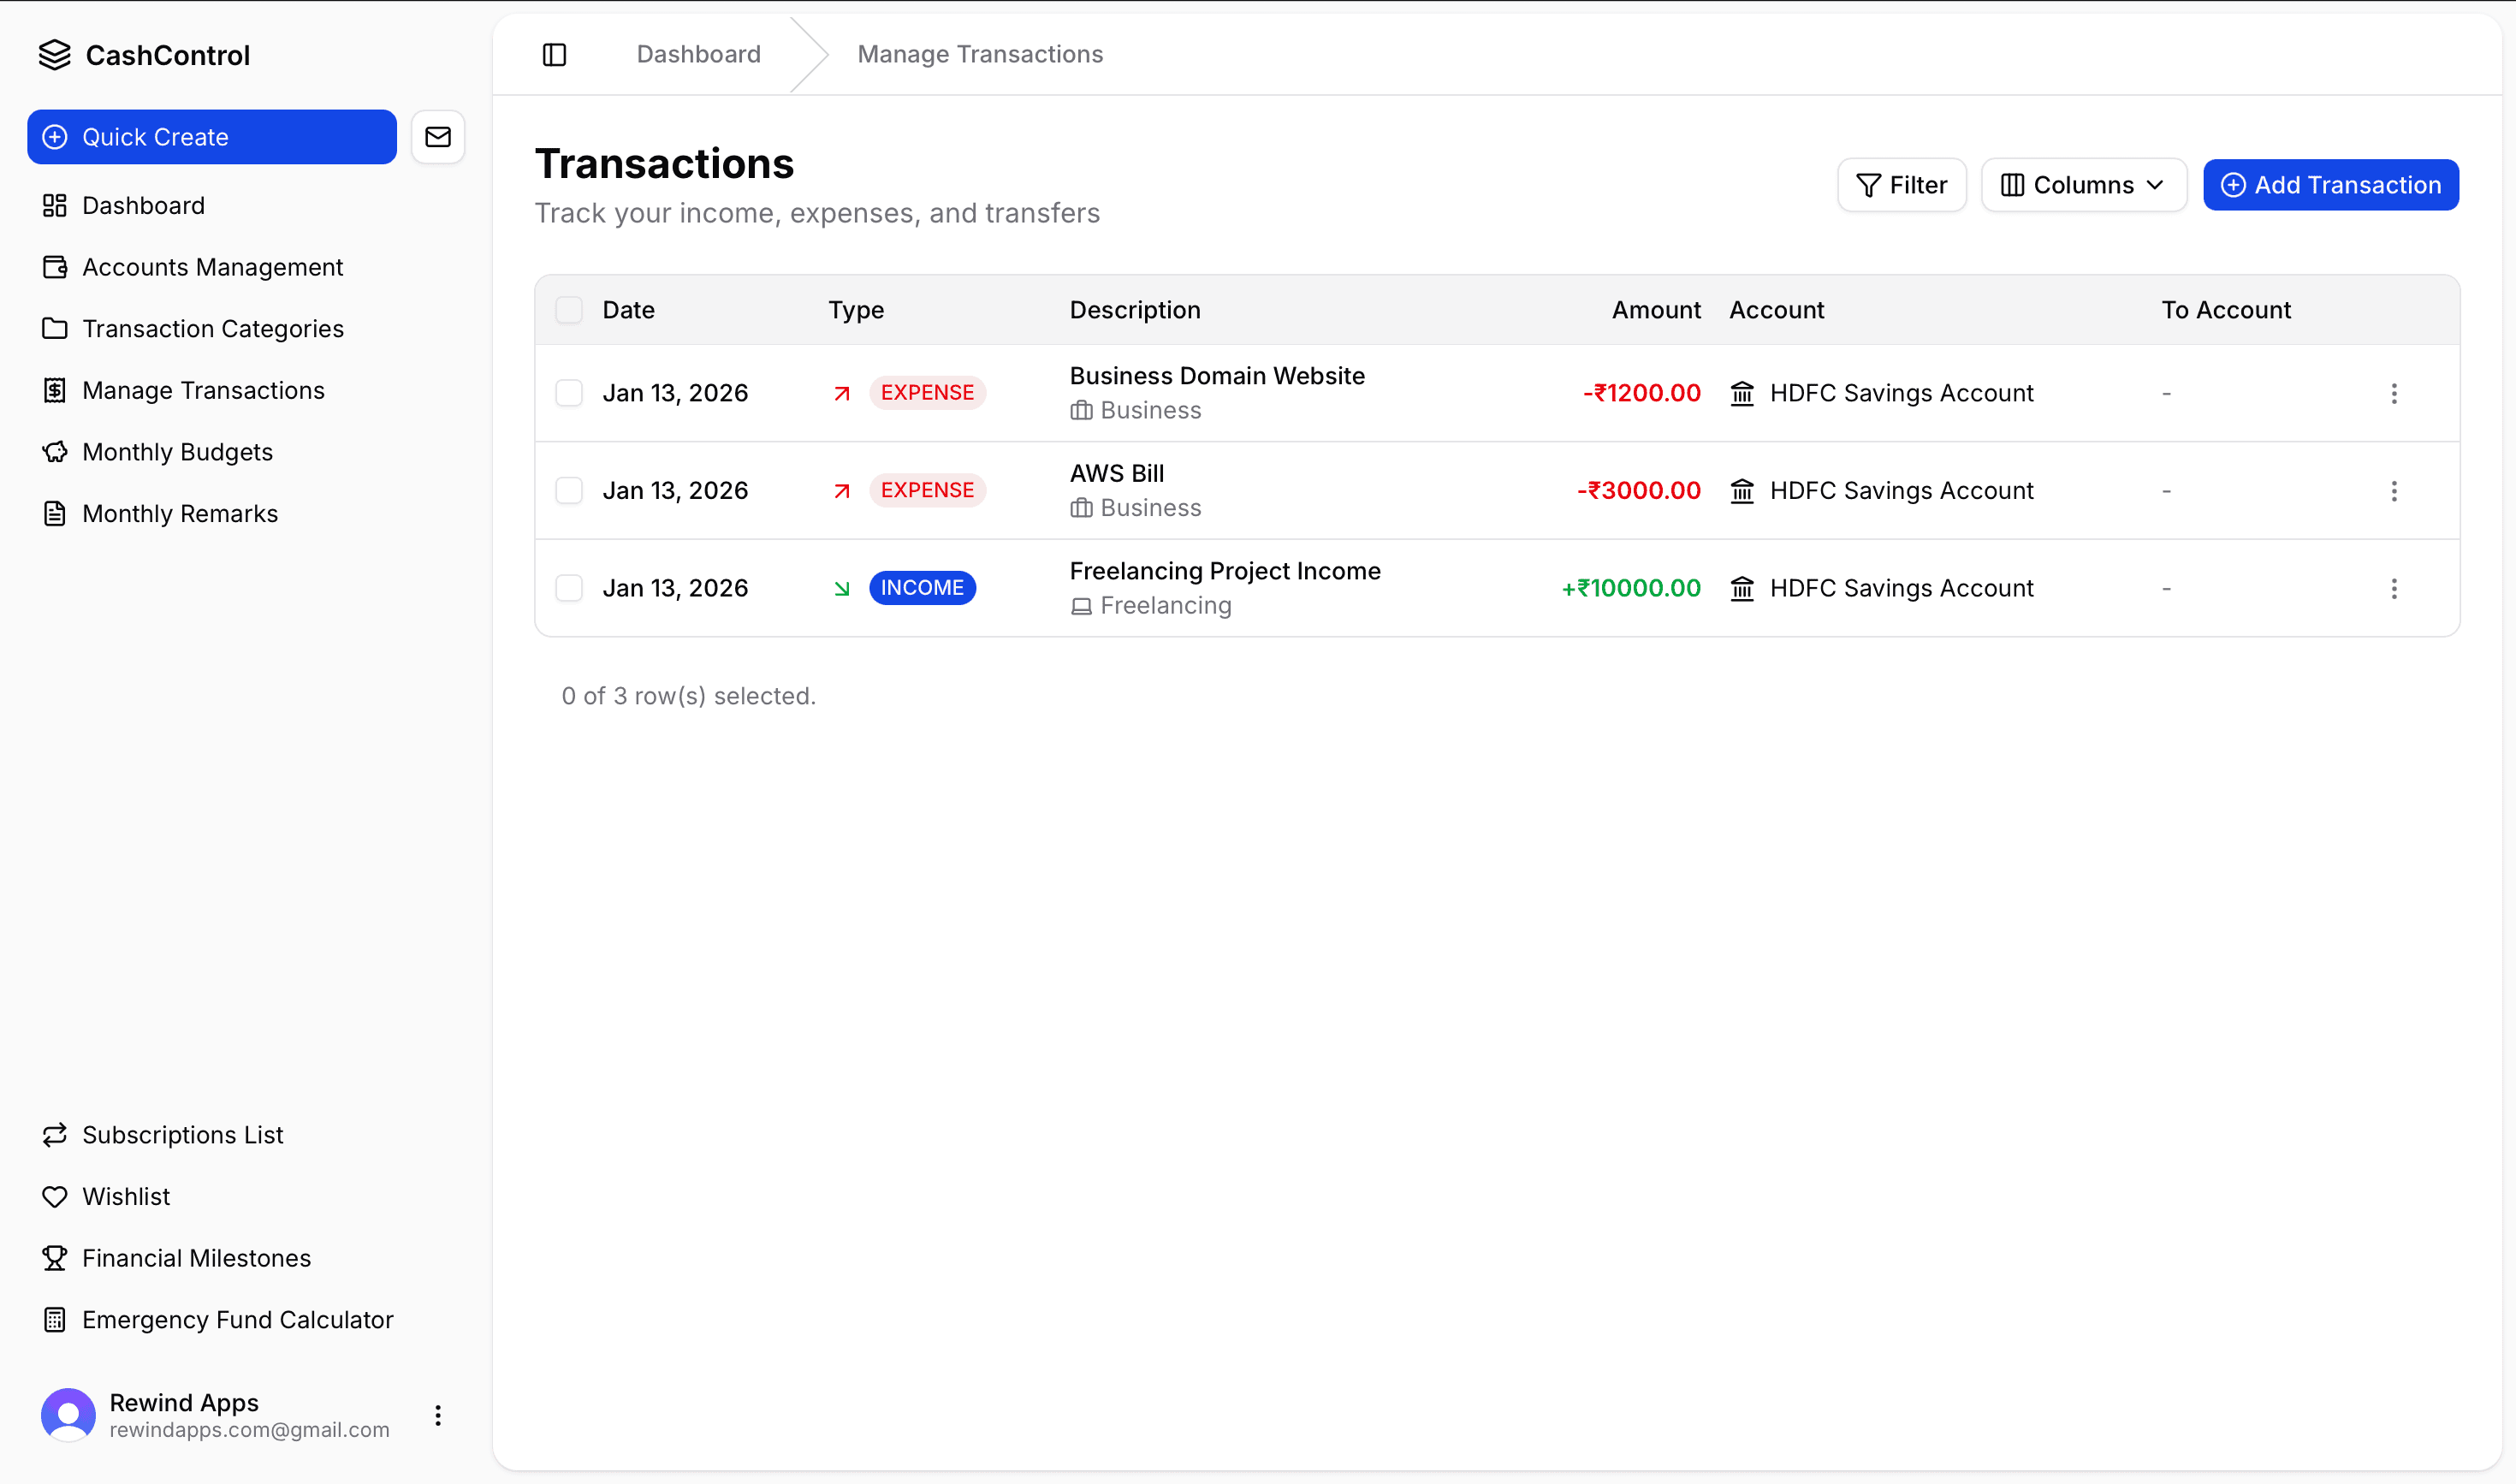This screenshot has height=1484, width=2516.
Task: Go to Accounts Management in sidebar
Action: (212, 267)
